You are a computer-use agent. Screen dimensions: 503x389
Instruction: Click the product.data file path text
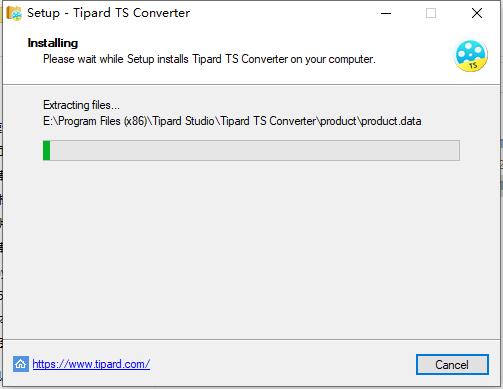coord(232,121)
